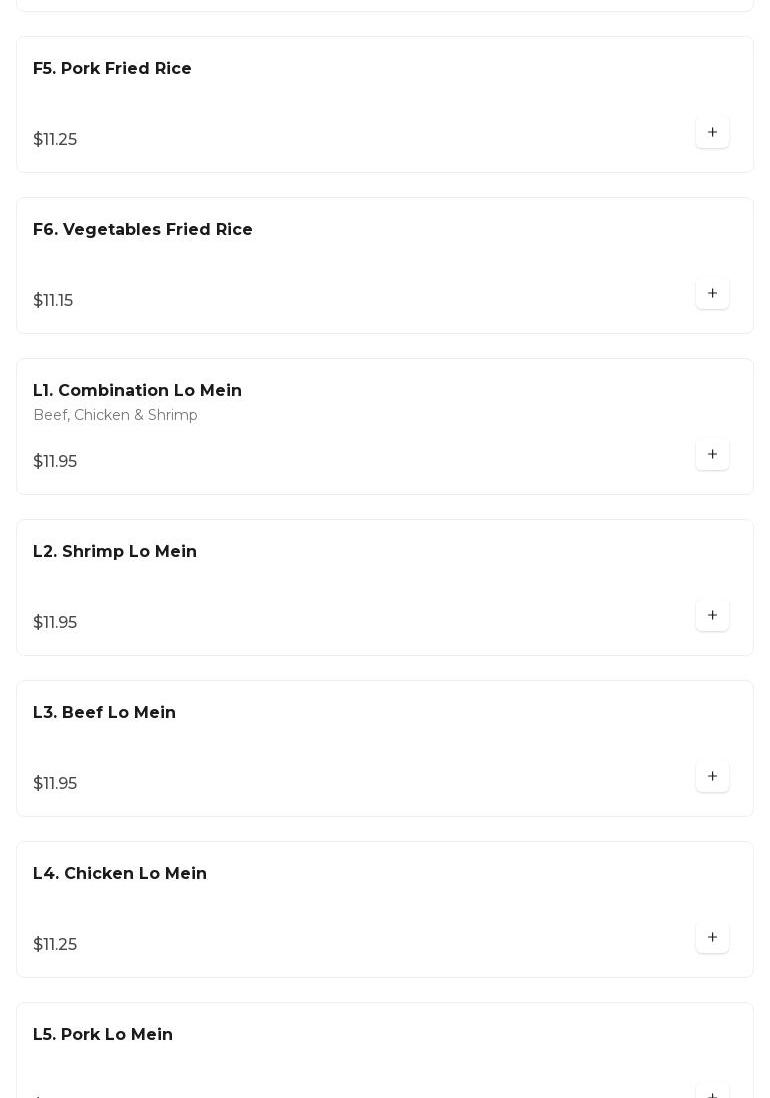Image resolution: width=770 pixels, height=1098 pixels.
Task: Click Beef, Chicken & Shrimp description text
Action: 115,415
